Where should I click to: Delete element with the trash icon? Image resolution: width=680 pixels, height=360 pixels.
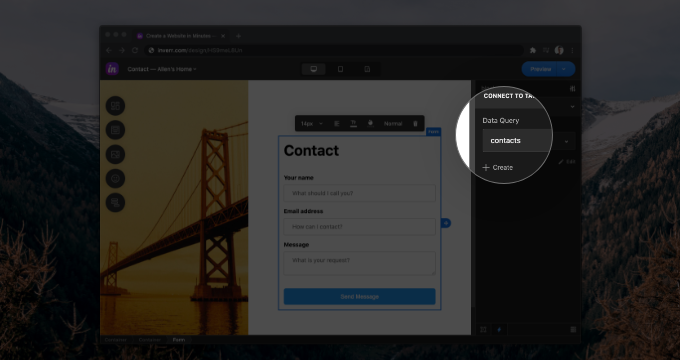(415, 124)
